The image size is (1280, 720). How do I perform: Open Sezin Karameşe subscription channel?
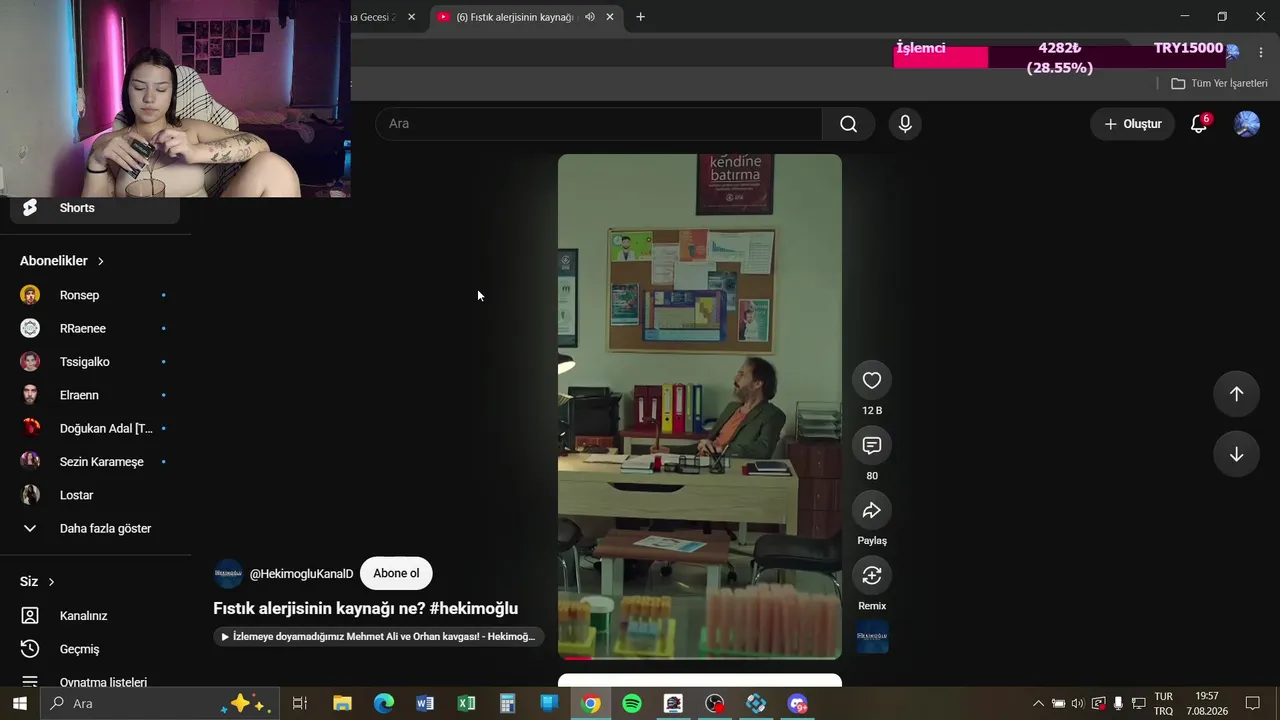tap(95, 462)
